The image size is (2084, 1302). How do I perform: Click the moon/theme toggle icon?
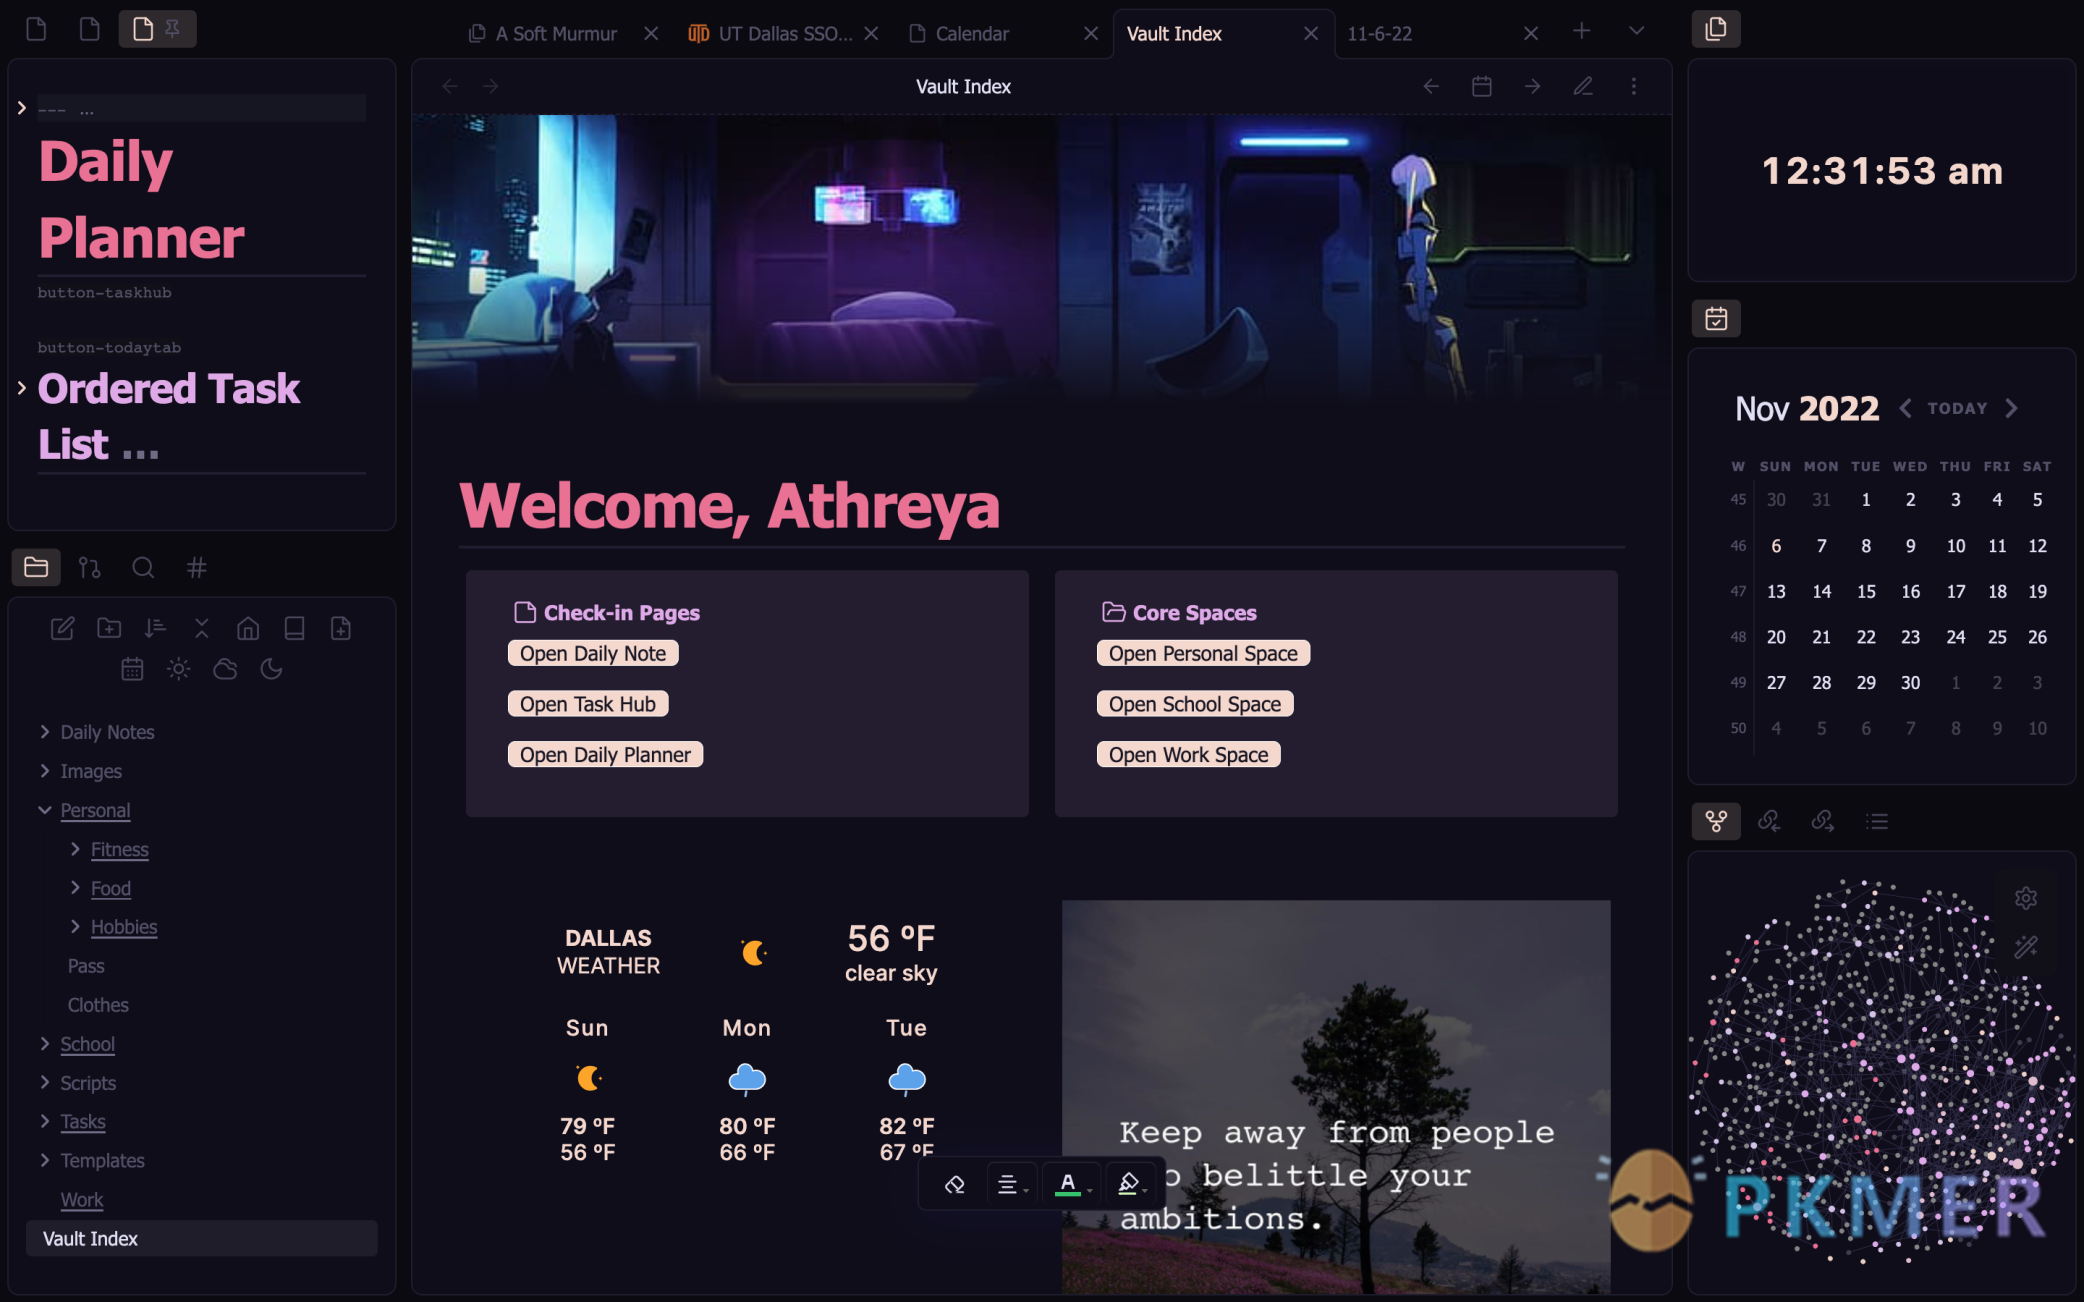[271, 670]
